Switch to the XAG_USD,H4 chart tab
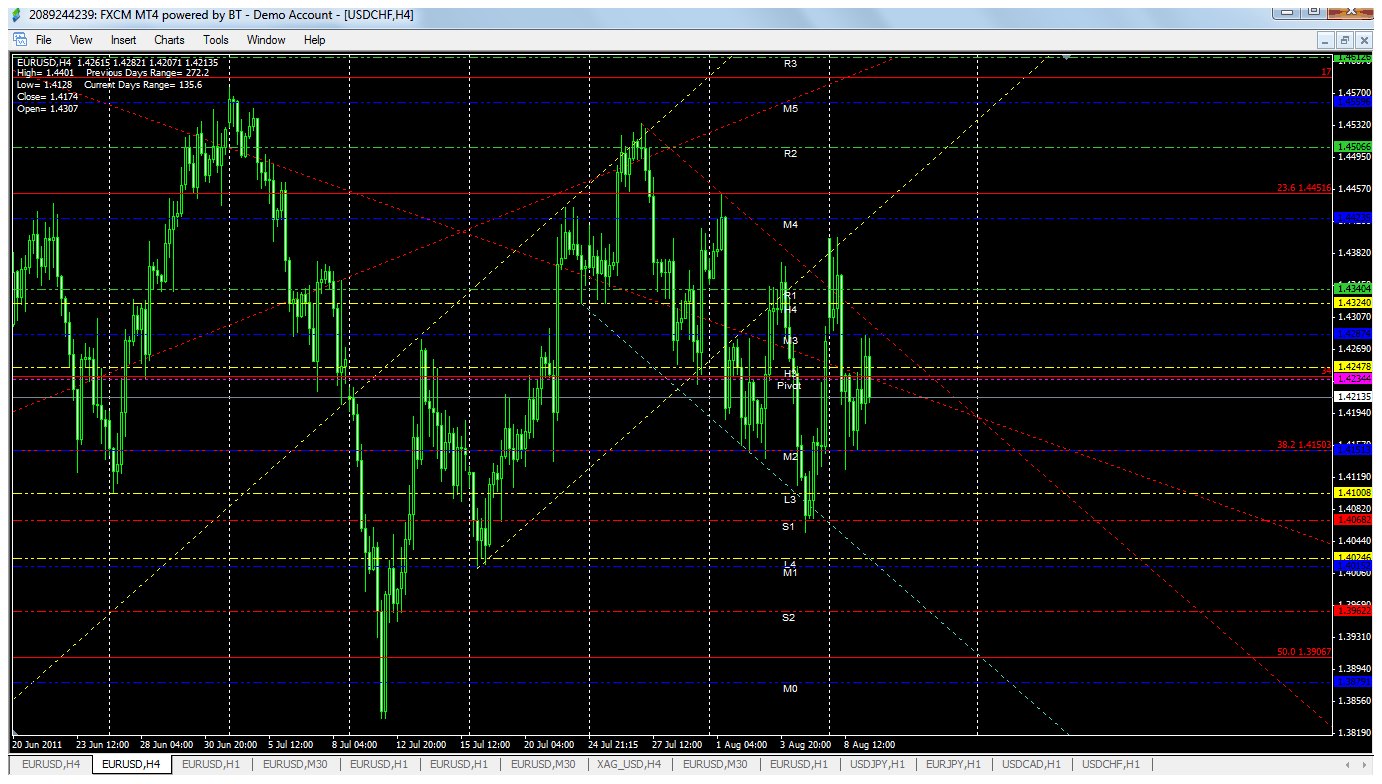The width and height of the screenshot is (1382, 784). (629, 765)
